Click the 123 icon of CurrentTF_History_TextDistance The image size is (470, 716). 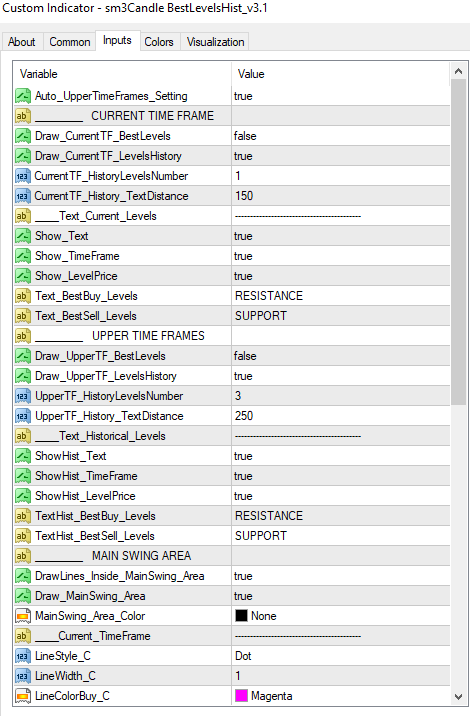tap(22, 196)
